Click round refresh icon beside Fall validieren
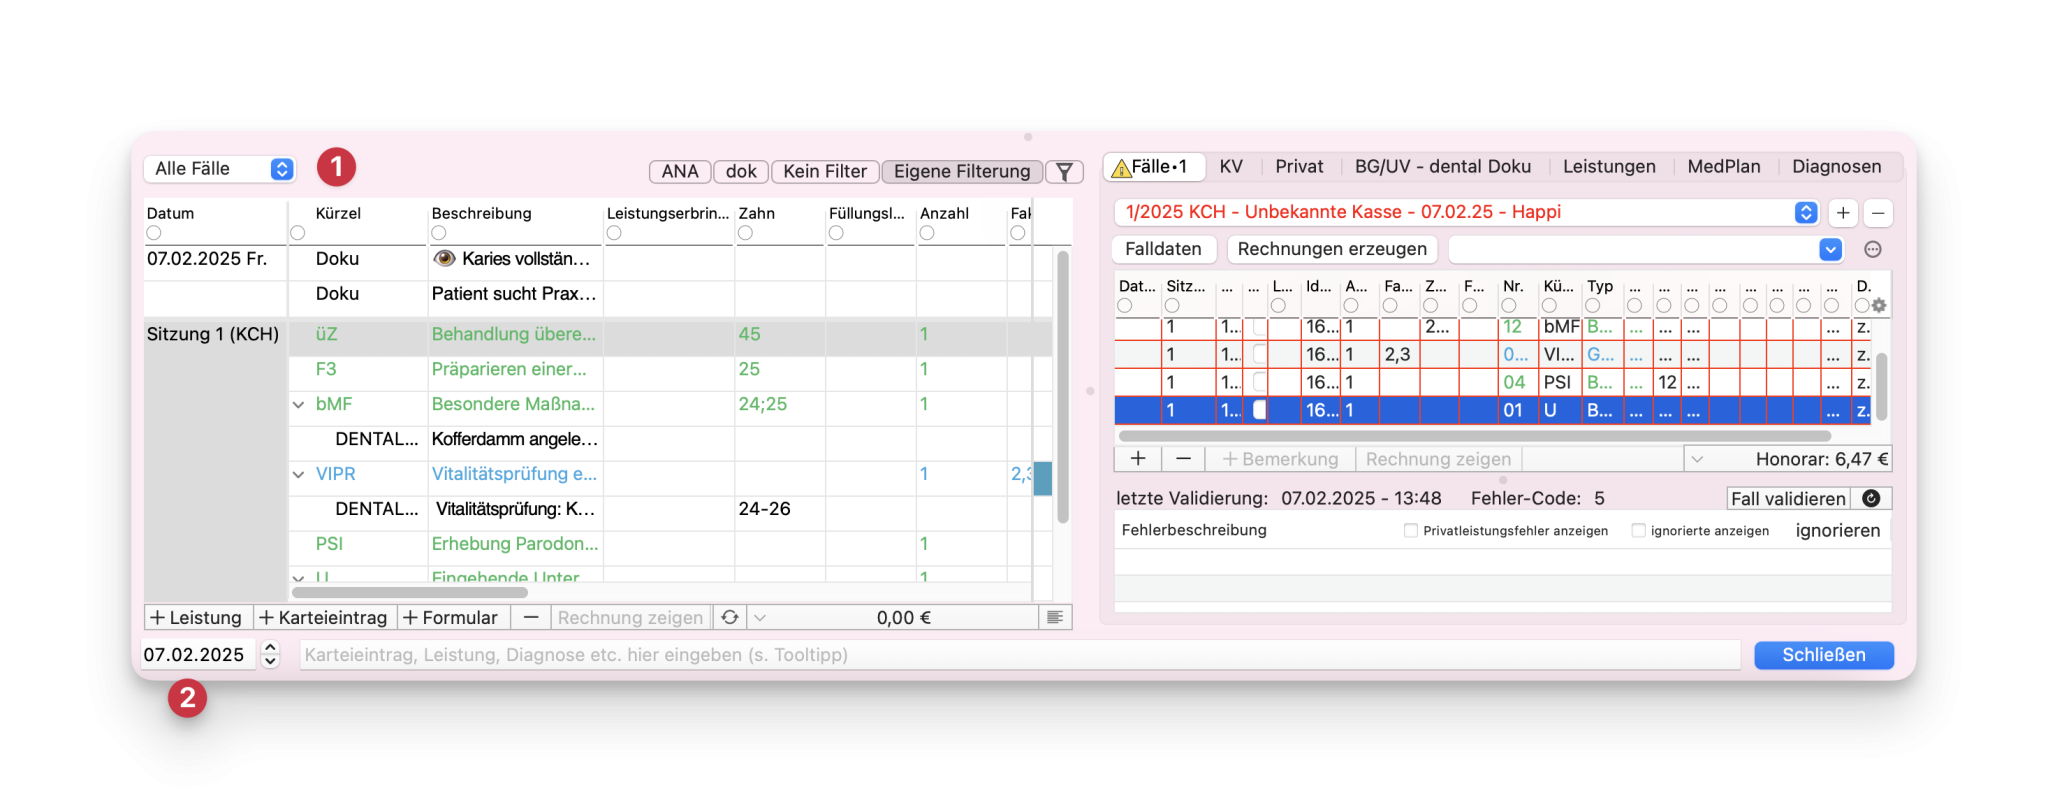Viewport: 2048px width, 812px height. tap(1871, 498)
